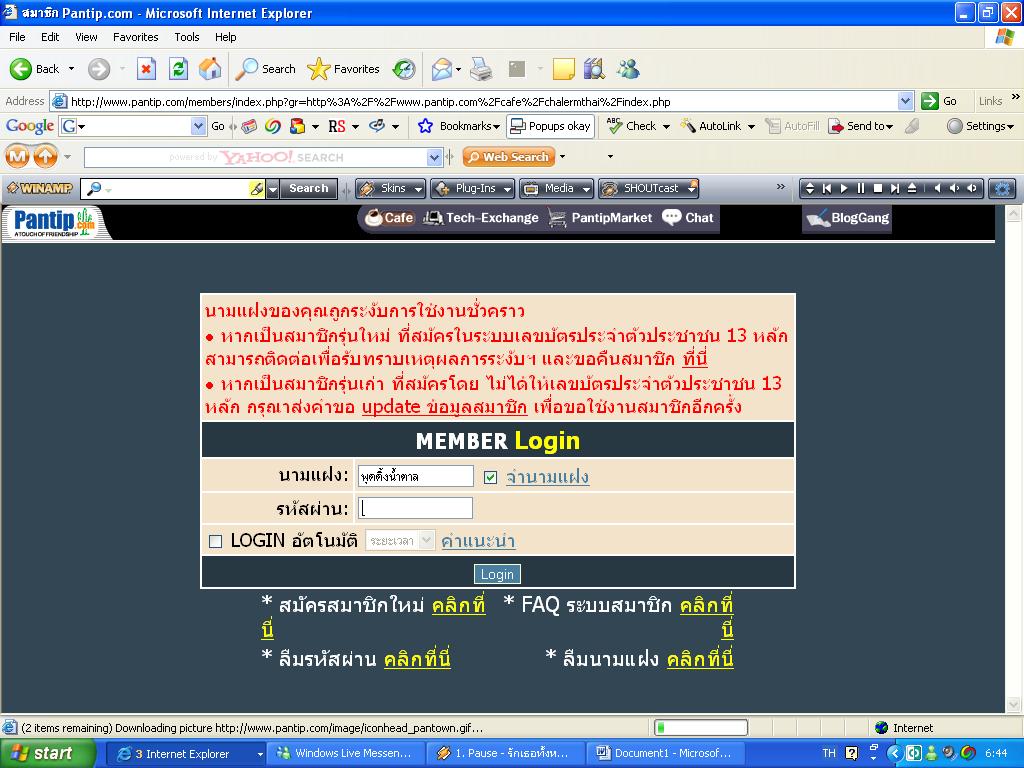Open History clock icon

pyautogui.click(x=404, y=69)
